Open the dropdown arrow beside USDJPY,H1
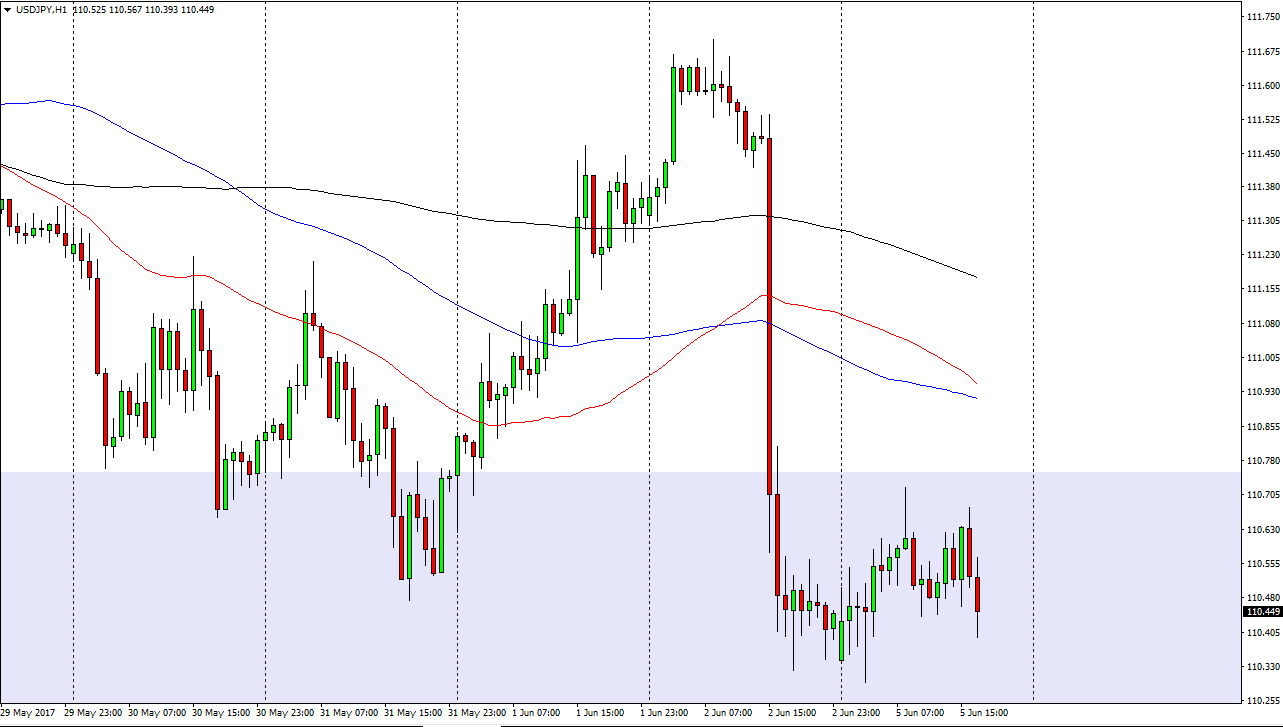The height and width of the screenshot is (727, 1283). click(8, 9)
